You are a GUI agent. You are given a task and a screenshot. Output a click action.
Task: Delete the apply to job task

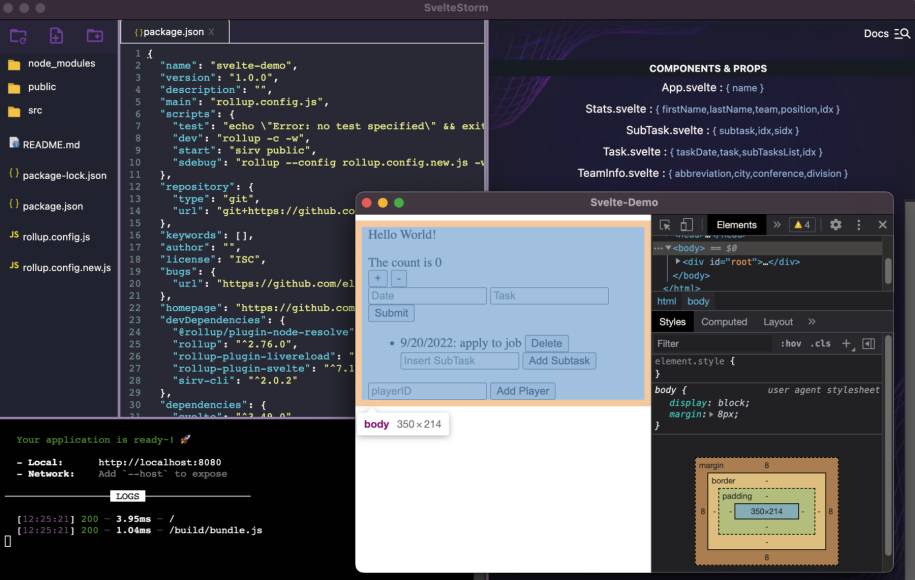[x=547, y=343]
